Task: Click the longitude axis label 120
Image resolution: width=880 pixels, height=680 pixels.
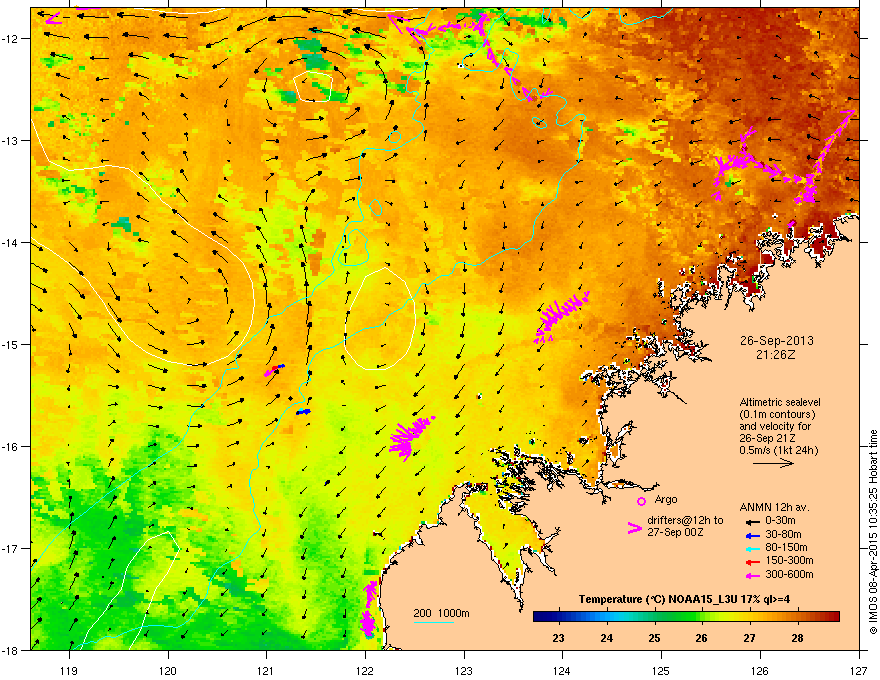Action: click(168, 670)
